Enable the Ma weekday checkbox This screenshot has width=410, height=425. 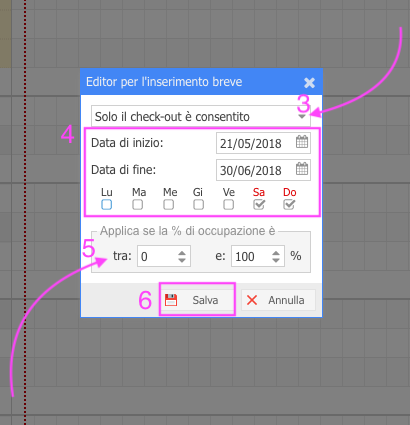coord(137,204)
